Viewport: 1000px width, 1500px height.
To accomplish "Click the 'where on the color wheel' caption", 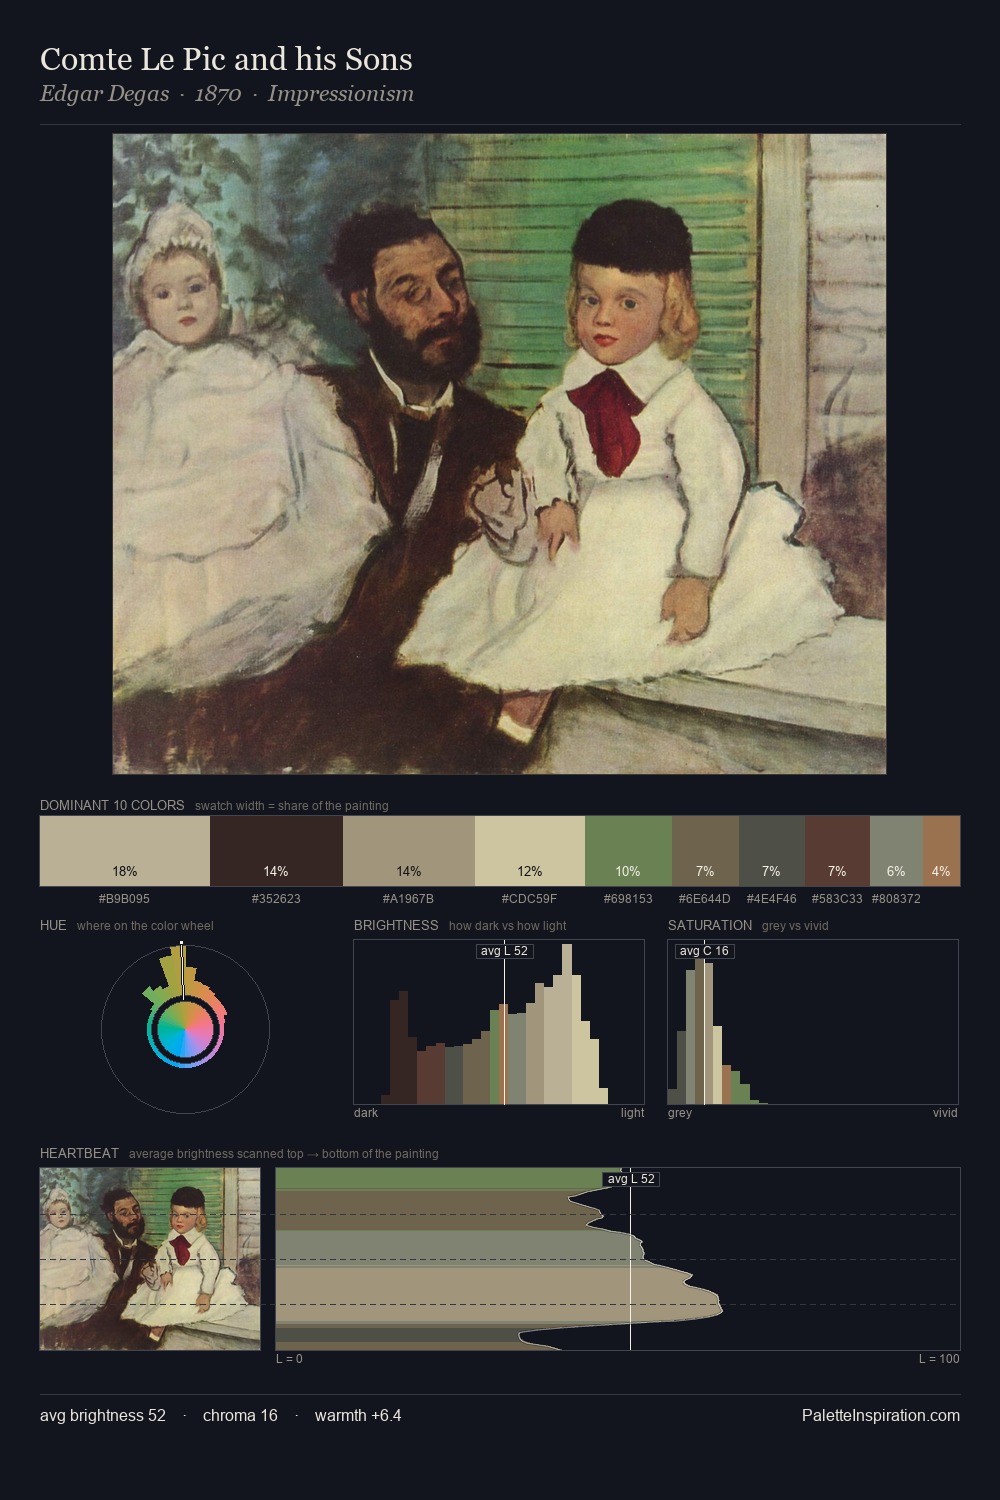I will (x=145, y=925).
